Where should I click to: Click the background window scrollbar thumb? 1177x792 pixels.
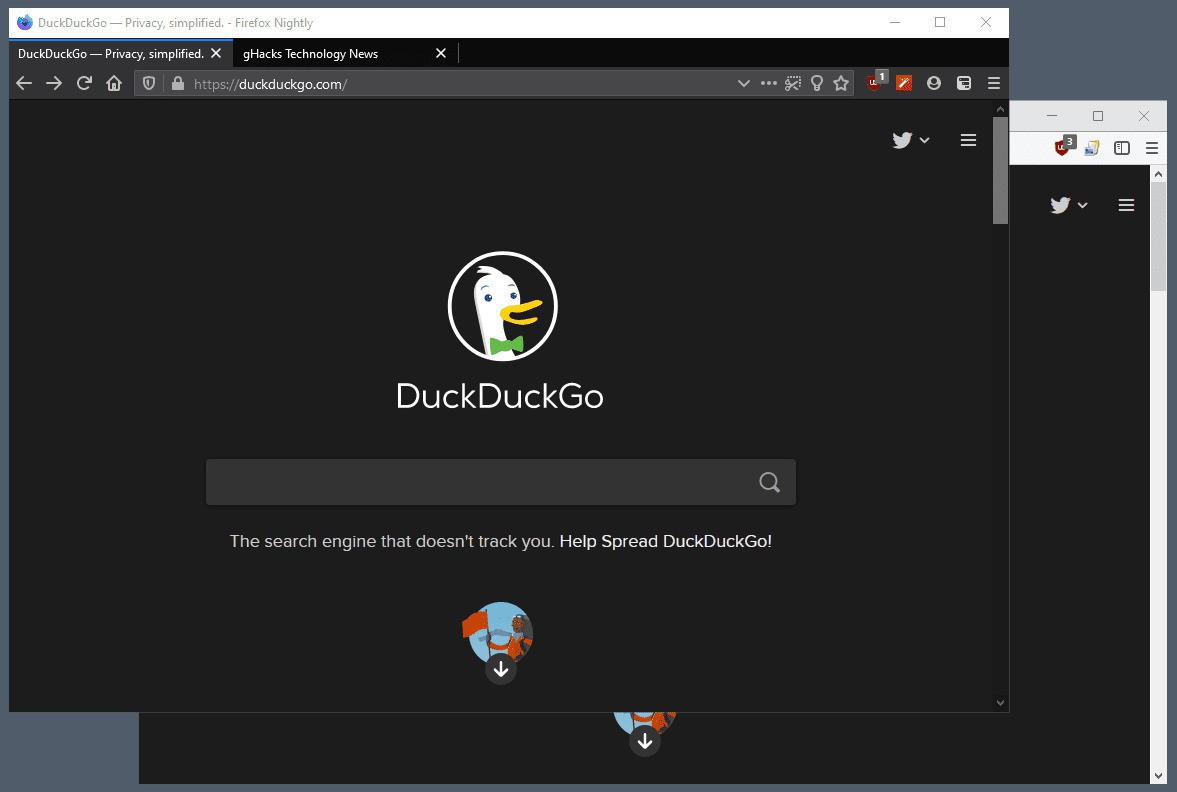(x=1158, y=236)
